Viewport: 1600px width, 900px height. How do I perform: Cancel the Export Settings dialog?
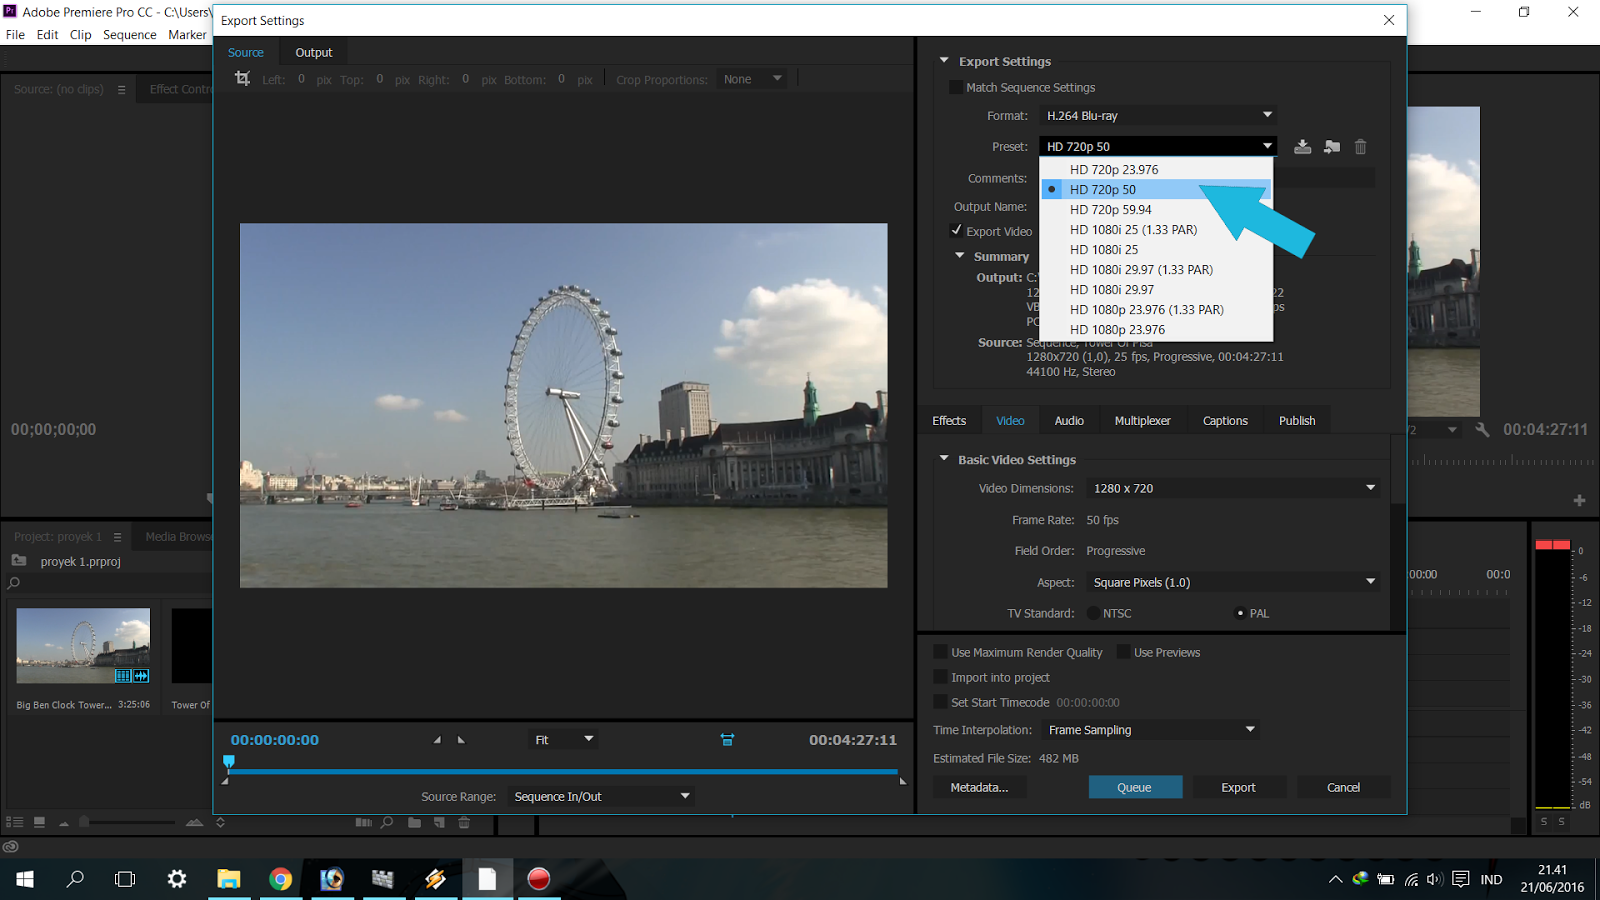point(1343,787)
